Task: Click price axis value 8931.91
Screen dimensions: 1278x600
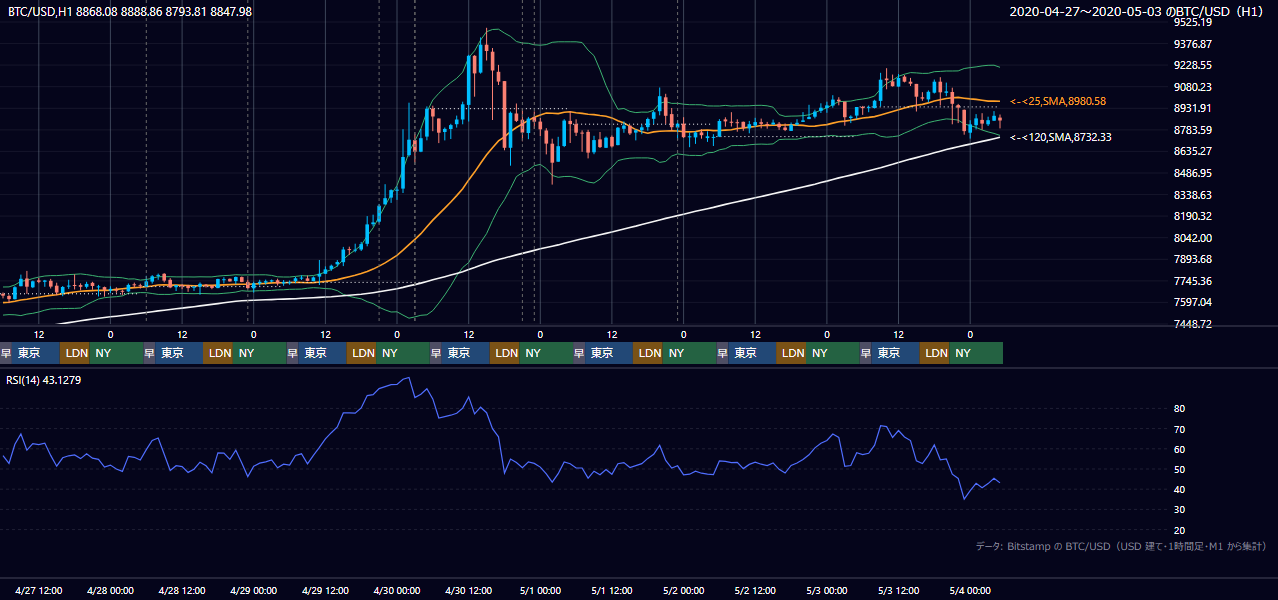Action: click(x=1193, y=108)
